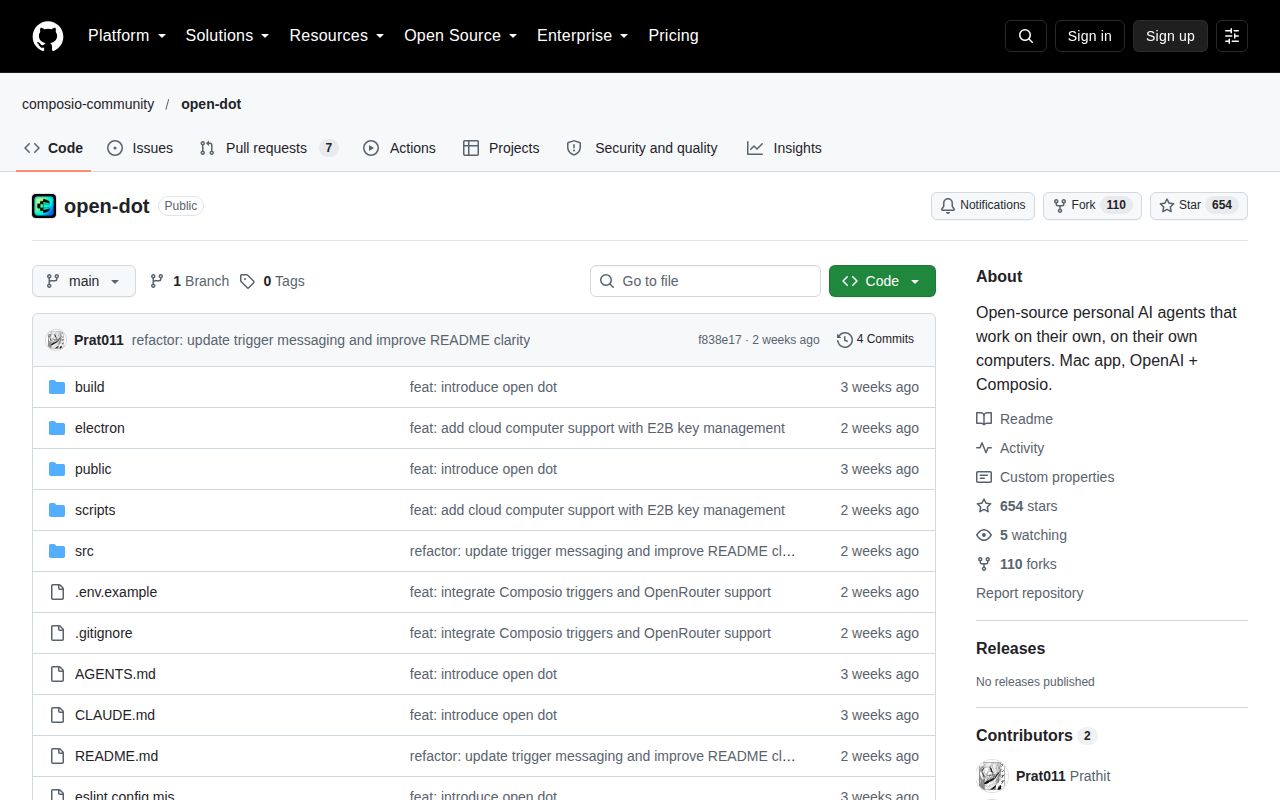View 5 watching users
Screen dimensions: 1280x800
click(x=1021, y=535)
